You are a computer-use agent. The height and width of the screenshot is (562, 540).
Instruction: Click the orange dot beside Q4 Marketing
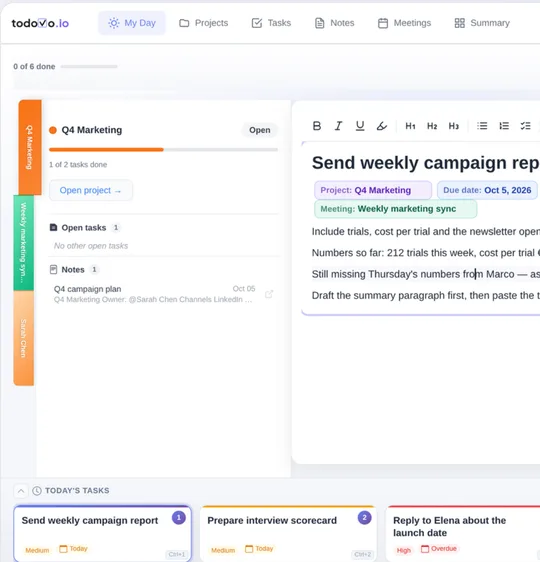point(53,130)
